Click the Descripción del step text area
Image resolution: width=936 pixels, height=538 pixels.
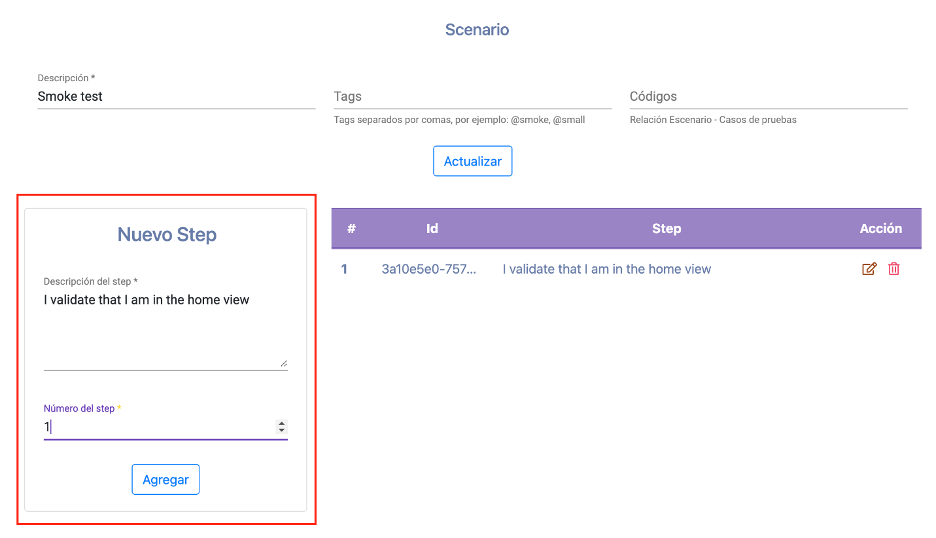pyautogui.click(x=165, y=330)
